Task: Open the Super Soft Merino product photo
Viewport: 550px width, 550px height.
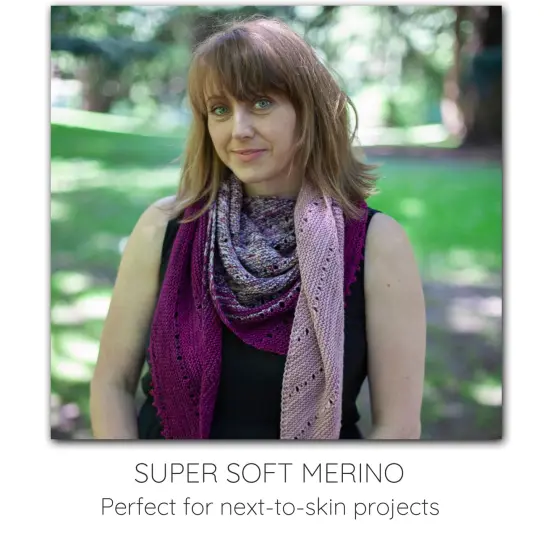Action: point(276,222)
